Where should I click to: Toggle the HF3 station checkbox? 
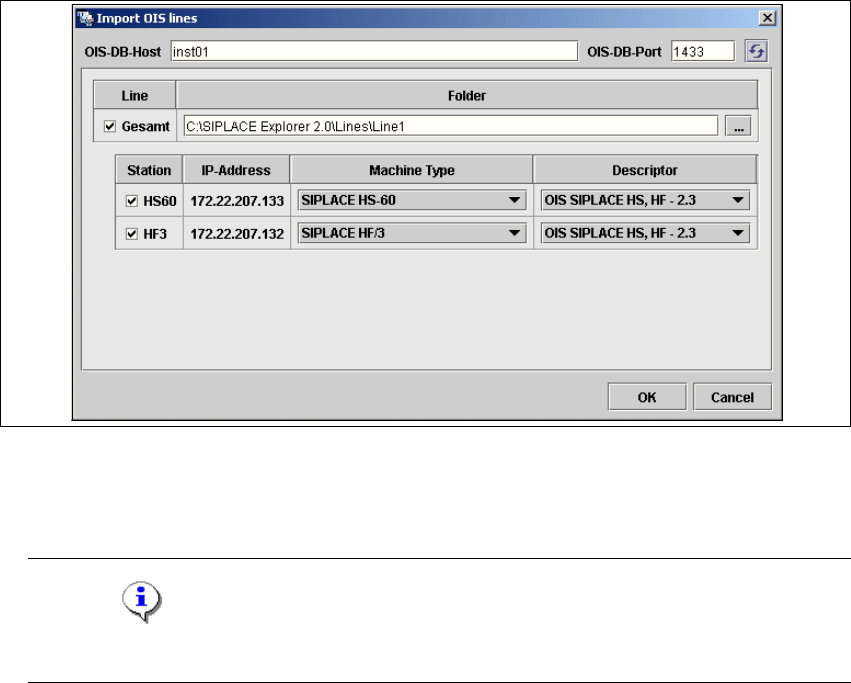tap(132, 234)
